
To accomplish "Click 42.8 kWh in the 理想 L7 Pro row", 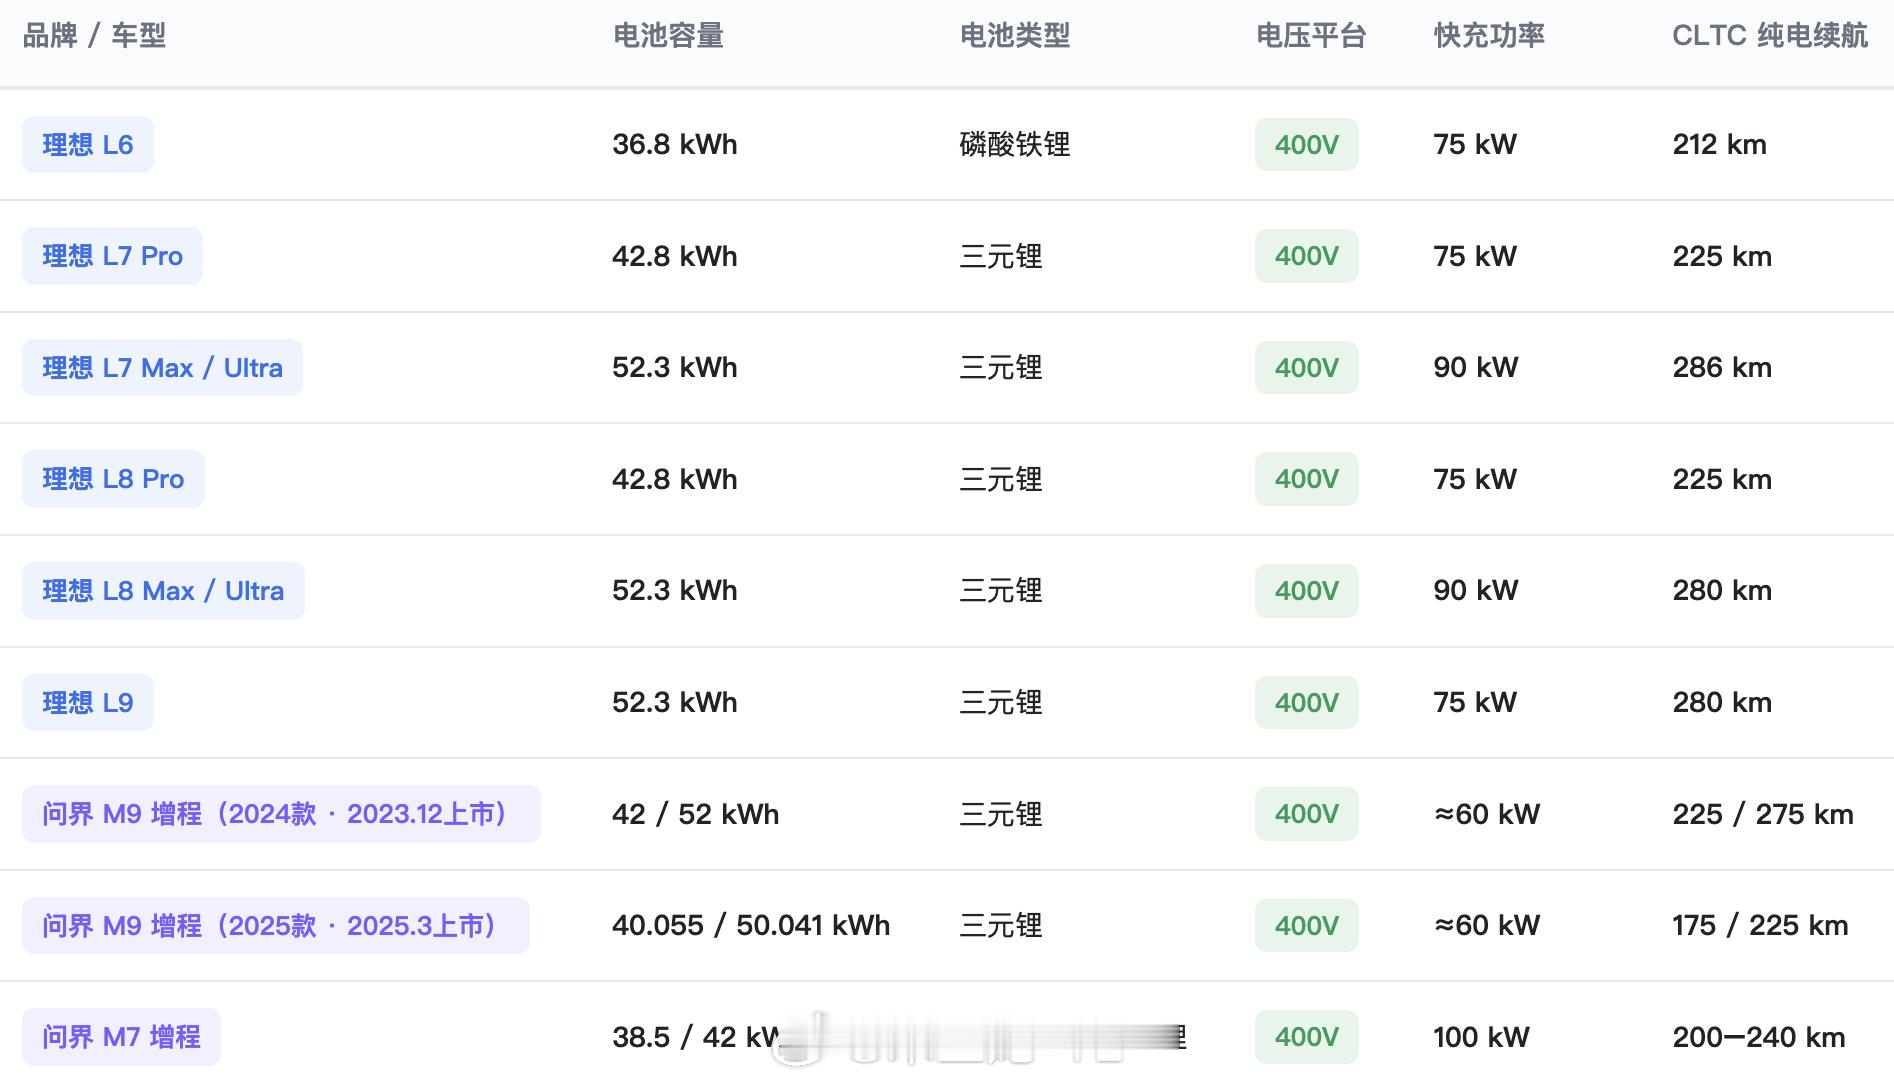I will [x=675, y=257].
